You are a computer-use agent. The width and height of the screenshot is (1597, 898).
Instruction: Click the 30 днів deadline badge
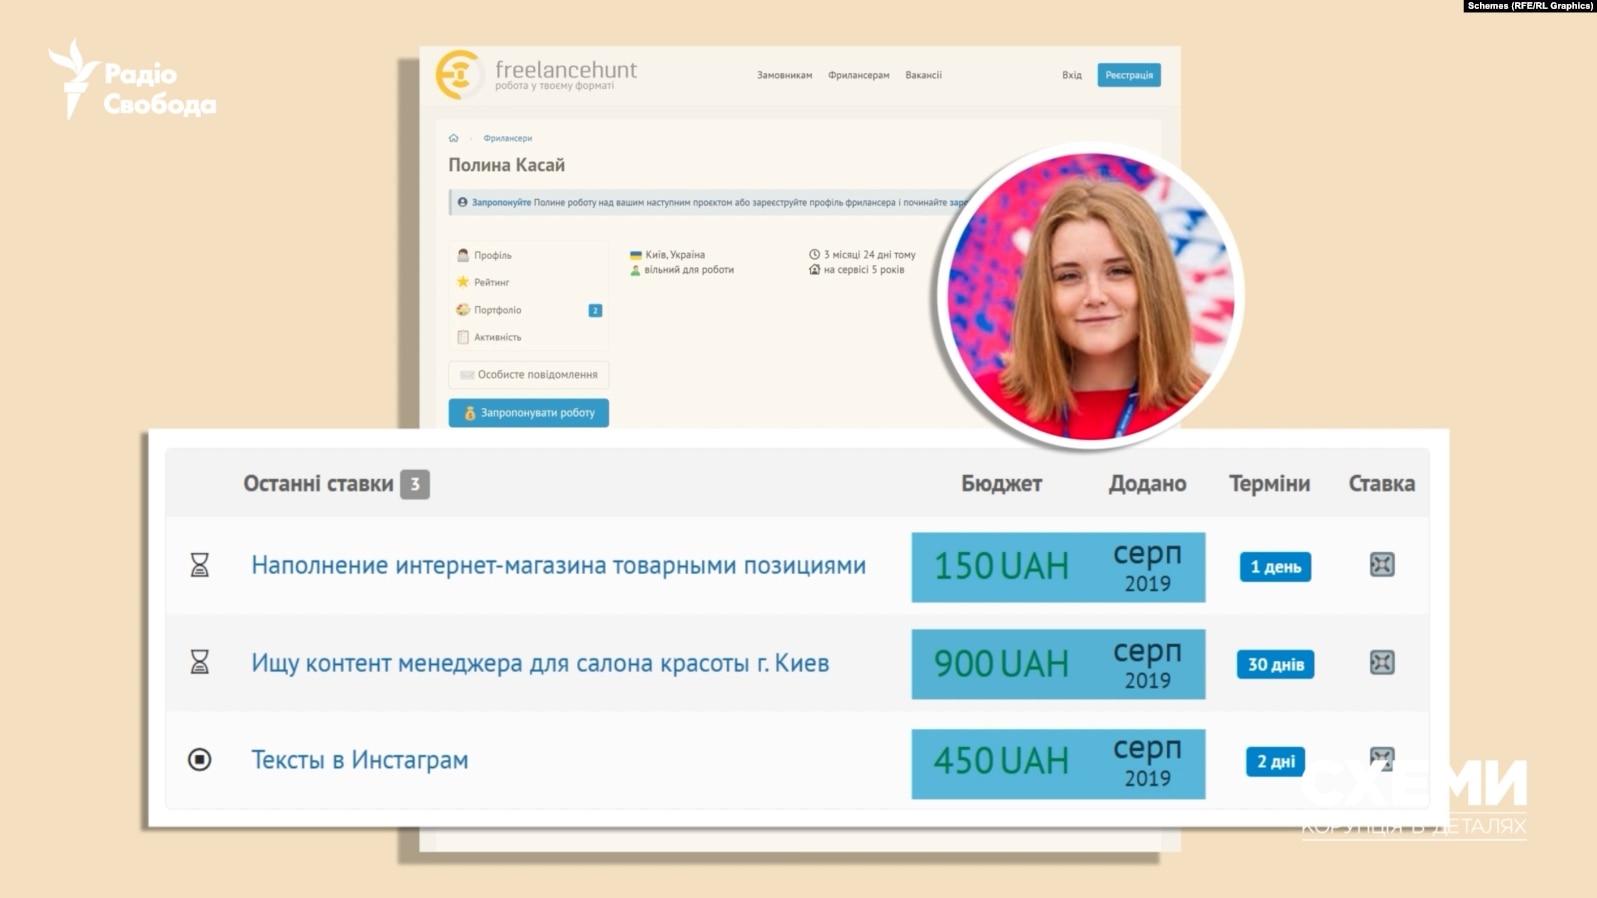[x=1275, y=664]
